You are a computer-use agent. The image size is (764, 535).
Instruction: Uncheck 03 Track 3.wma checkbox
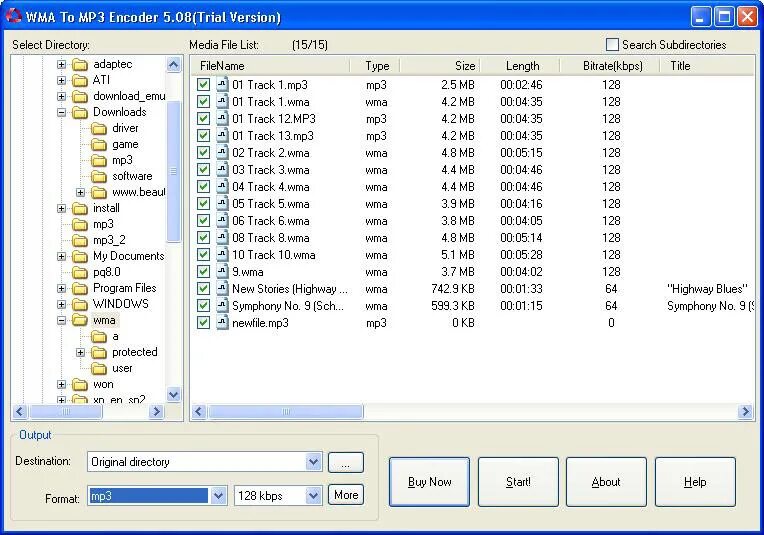203,170
